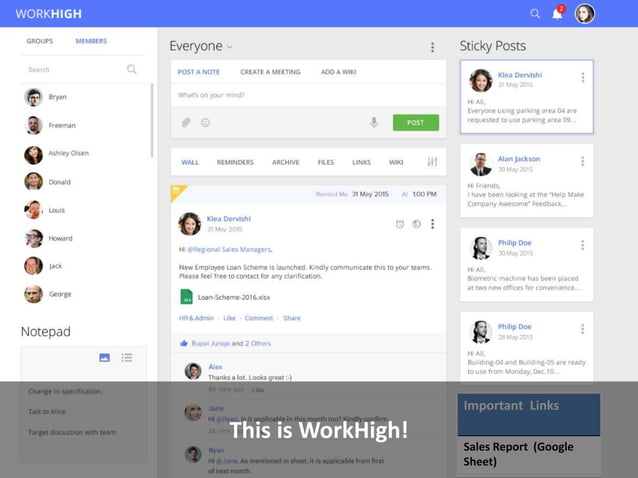Switch to the Reminders tab
The height and width of the screenshot is (478, 638).
point(235,162)
